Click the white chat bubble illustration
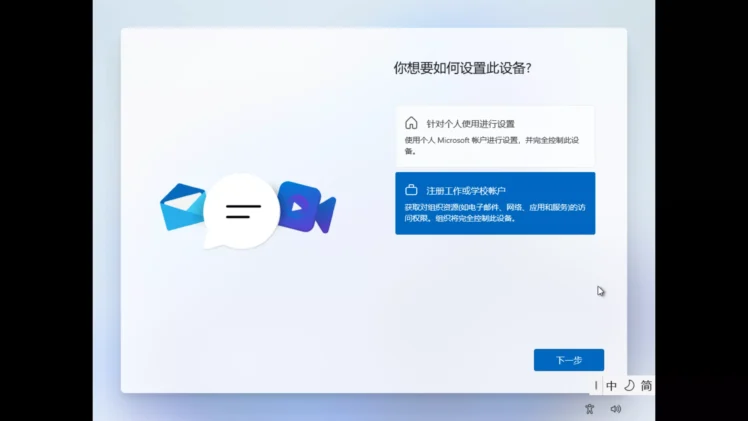Image resolution: width=748 pixels, height=421 pixels. click(x=241, y=211)
